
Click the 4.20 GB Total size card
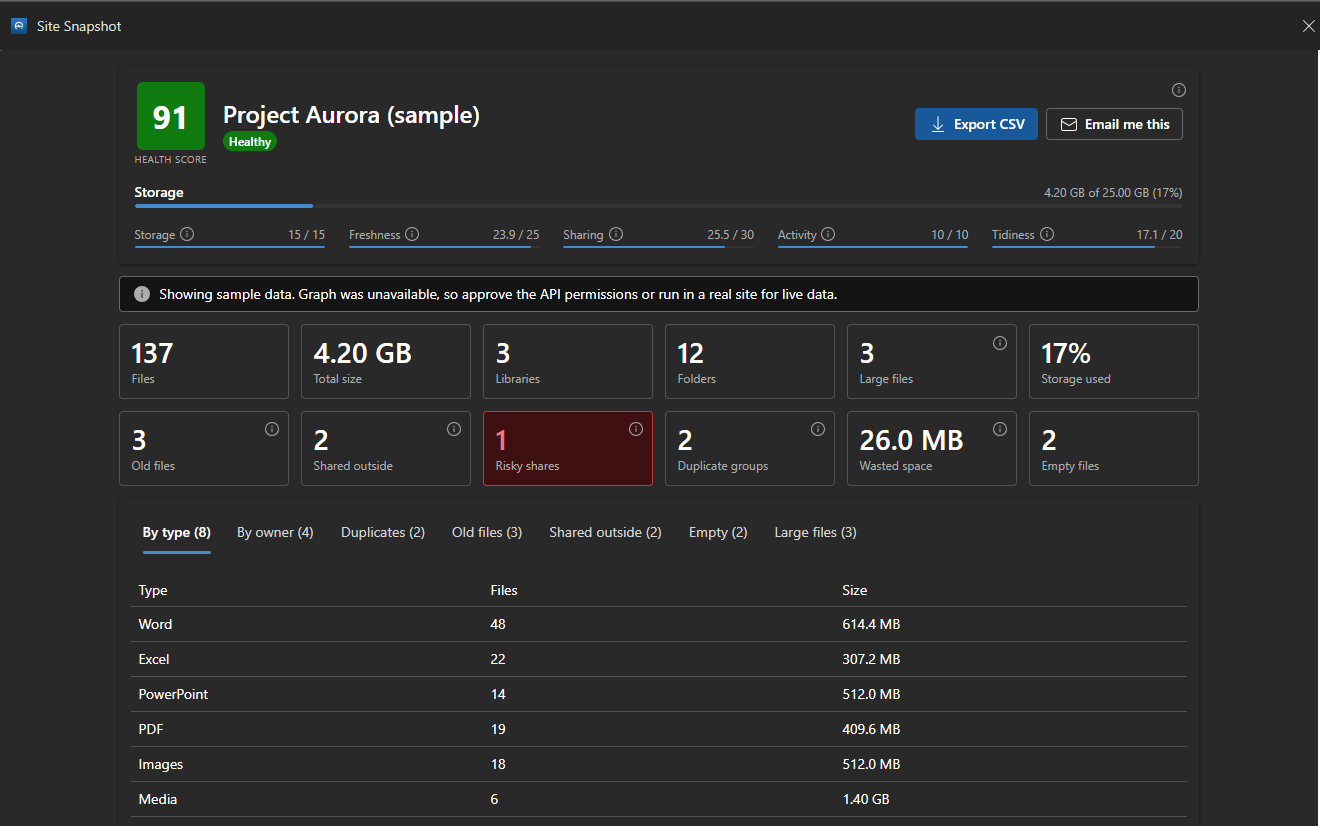tap(386, 362)
